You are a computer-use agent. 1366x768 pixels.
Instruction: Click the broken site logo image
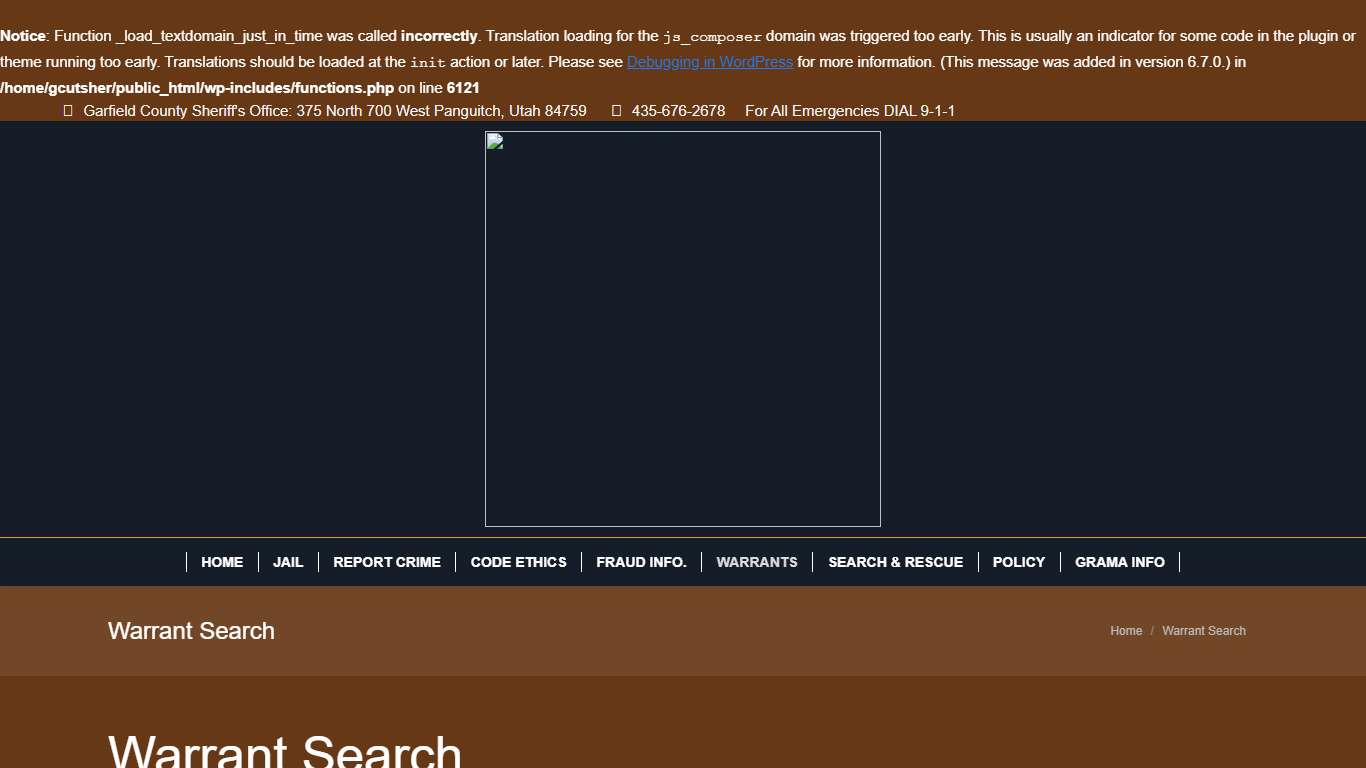point(682,328)
